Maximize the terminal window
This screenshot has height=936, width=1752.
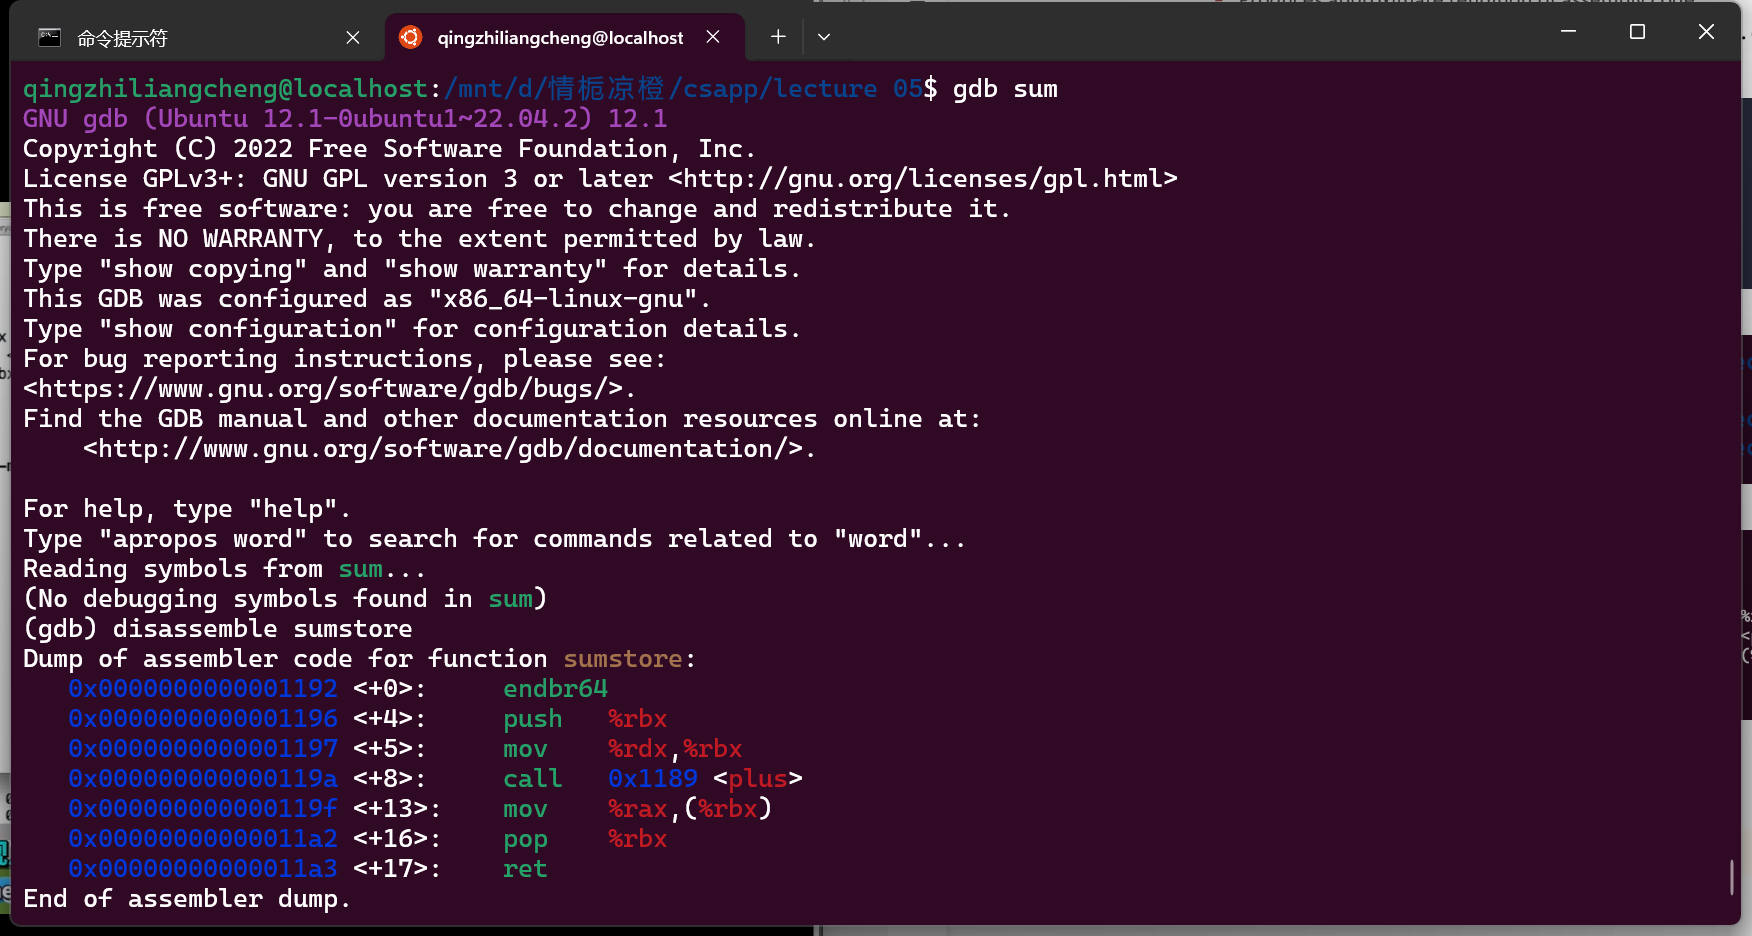[x=1637, y=32]
